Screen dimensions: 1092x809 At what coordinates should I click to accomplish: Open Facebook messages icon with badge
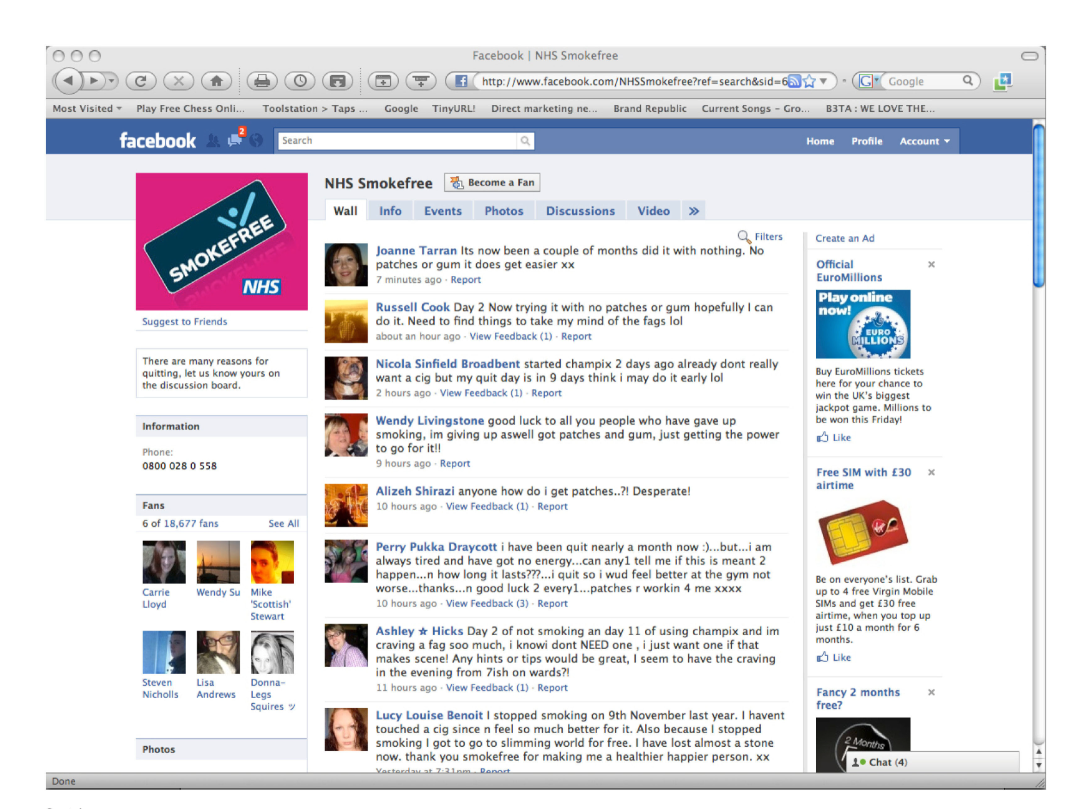(x=235, y=139)
